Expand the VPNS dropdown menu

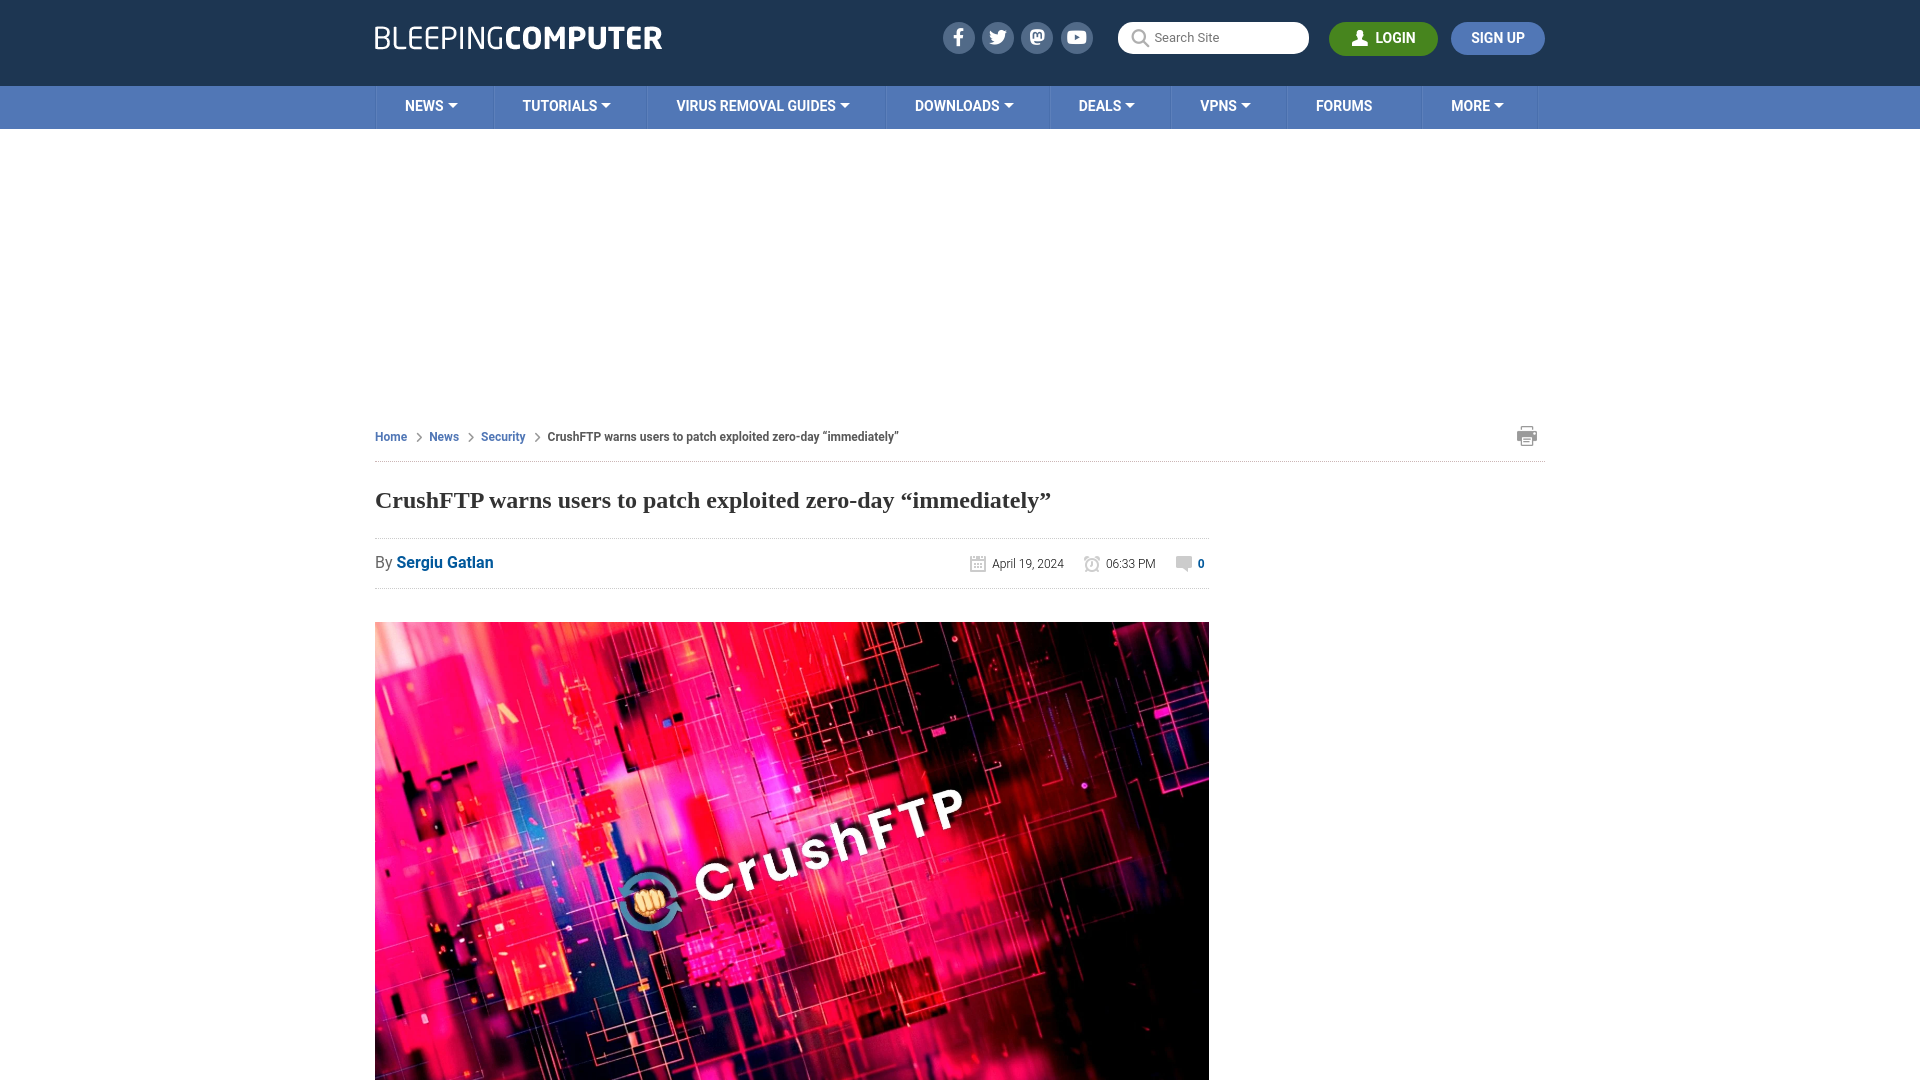pos(1225,105)
